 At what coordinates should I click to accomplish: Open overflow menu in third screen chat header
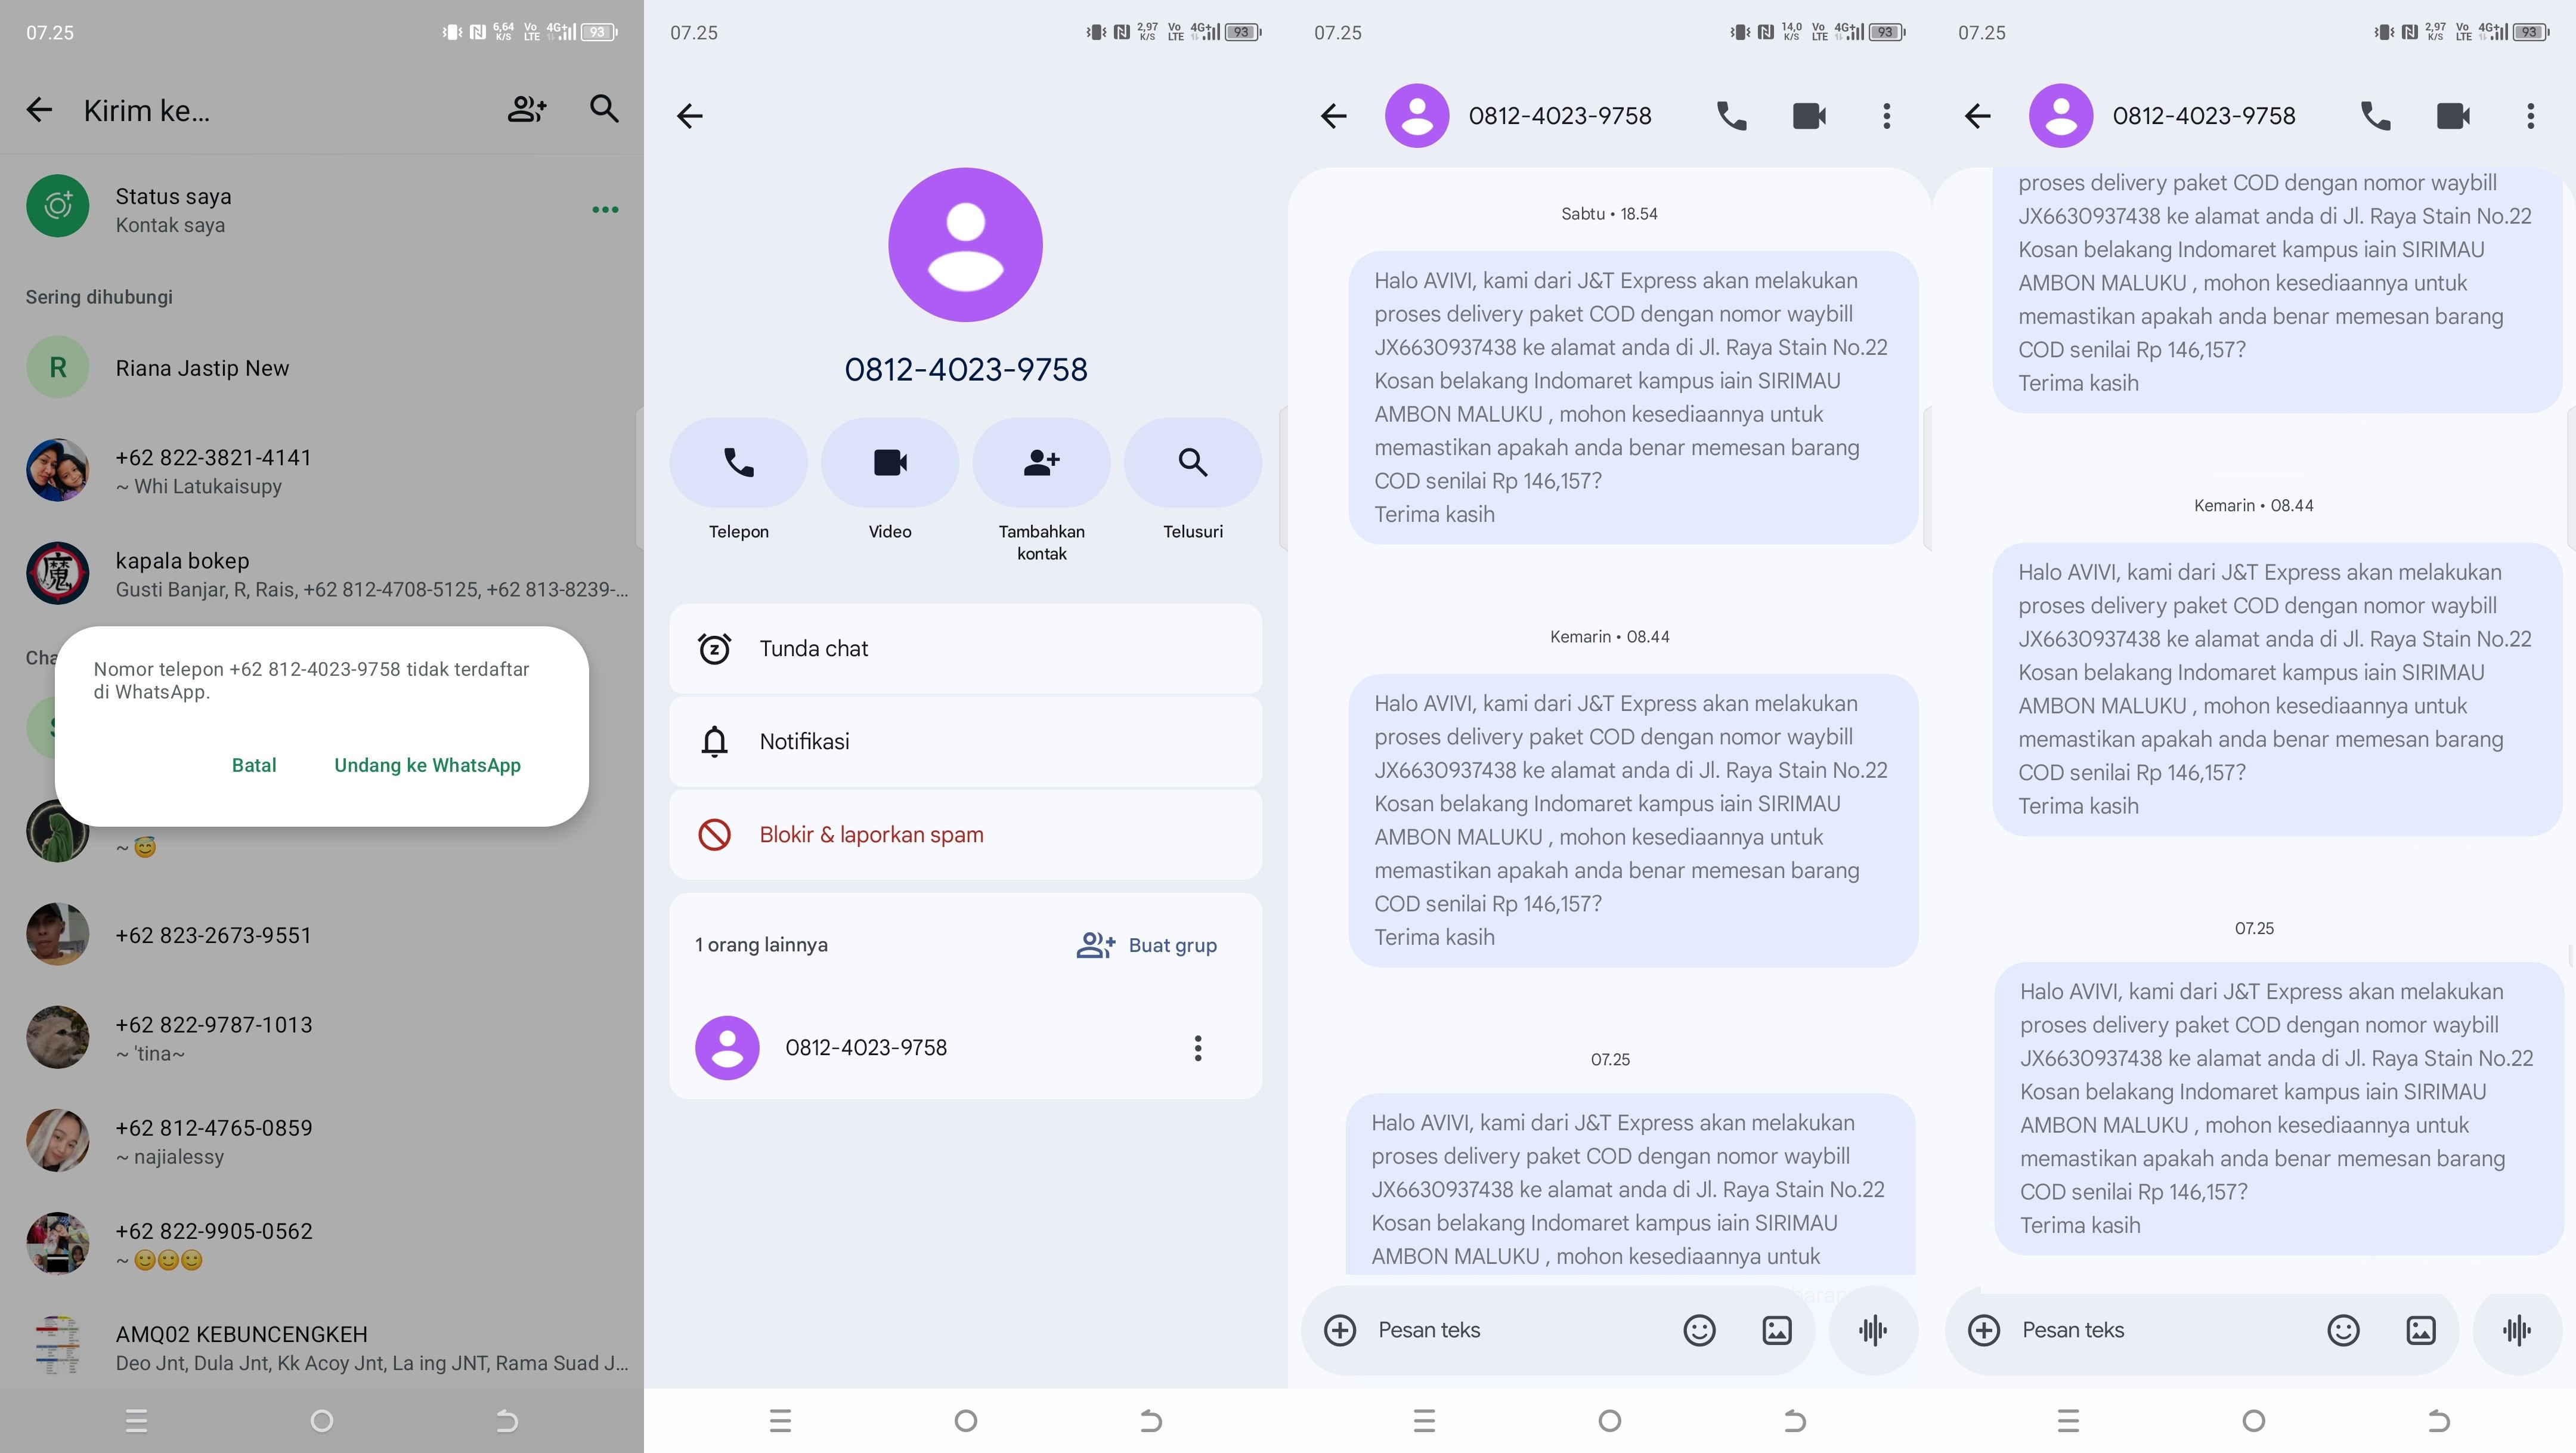[1886, 116]
